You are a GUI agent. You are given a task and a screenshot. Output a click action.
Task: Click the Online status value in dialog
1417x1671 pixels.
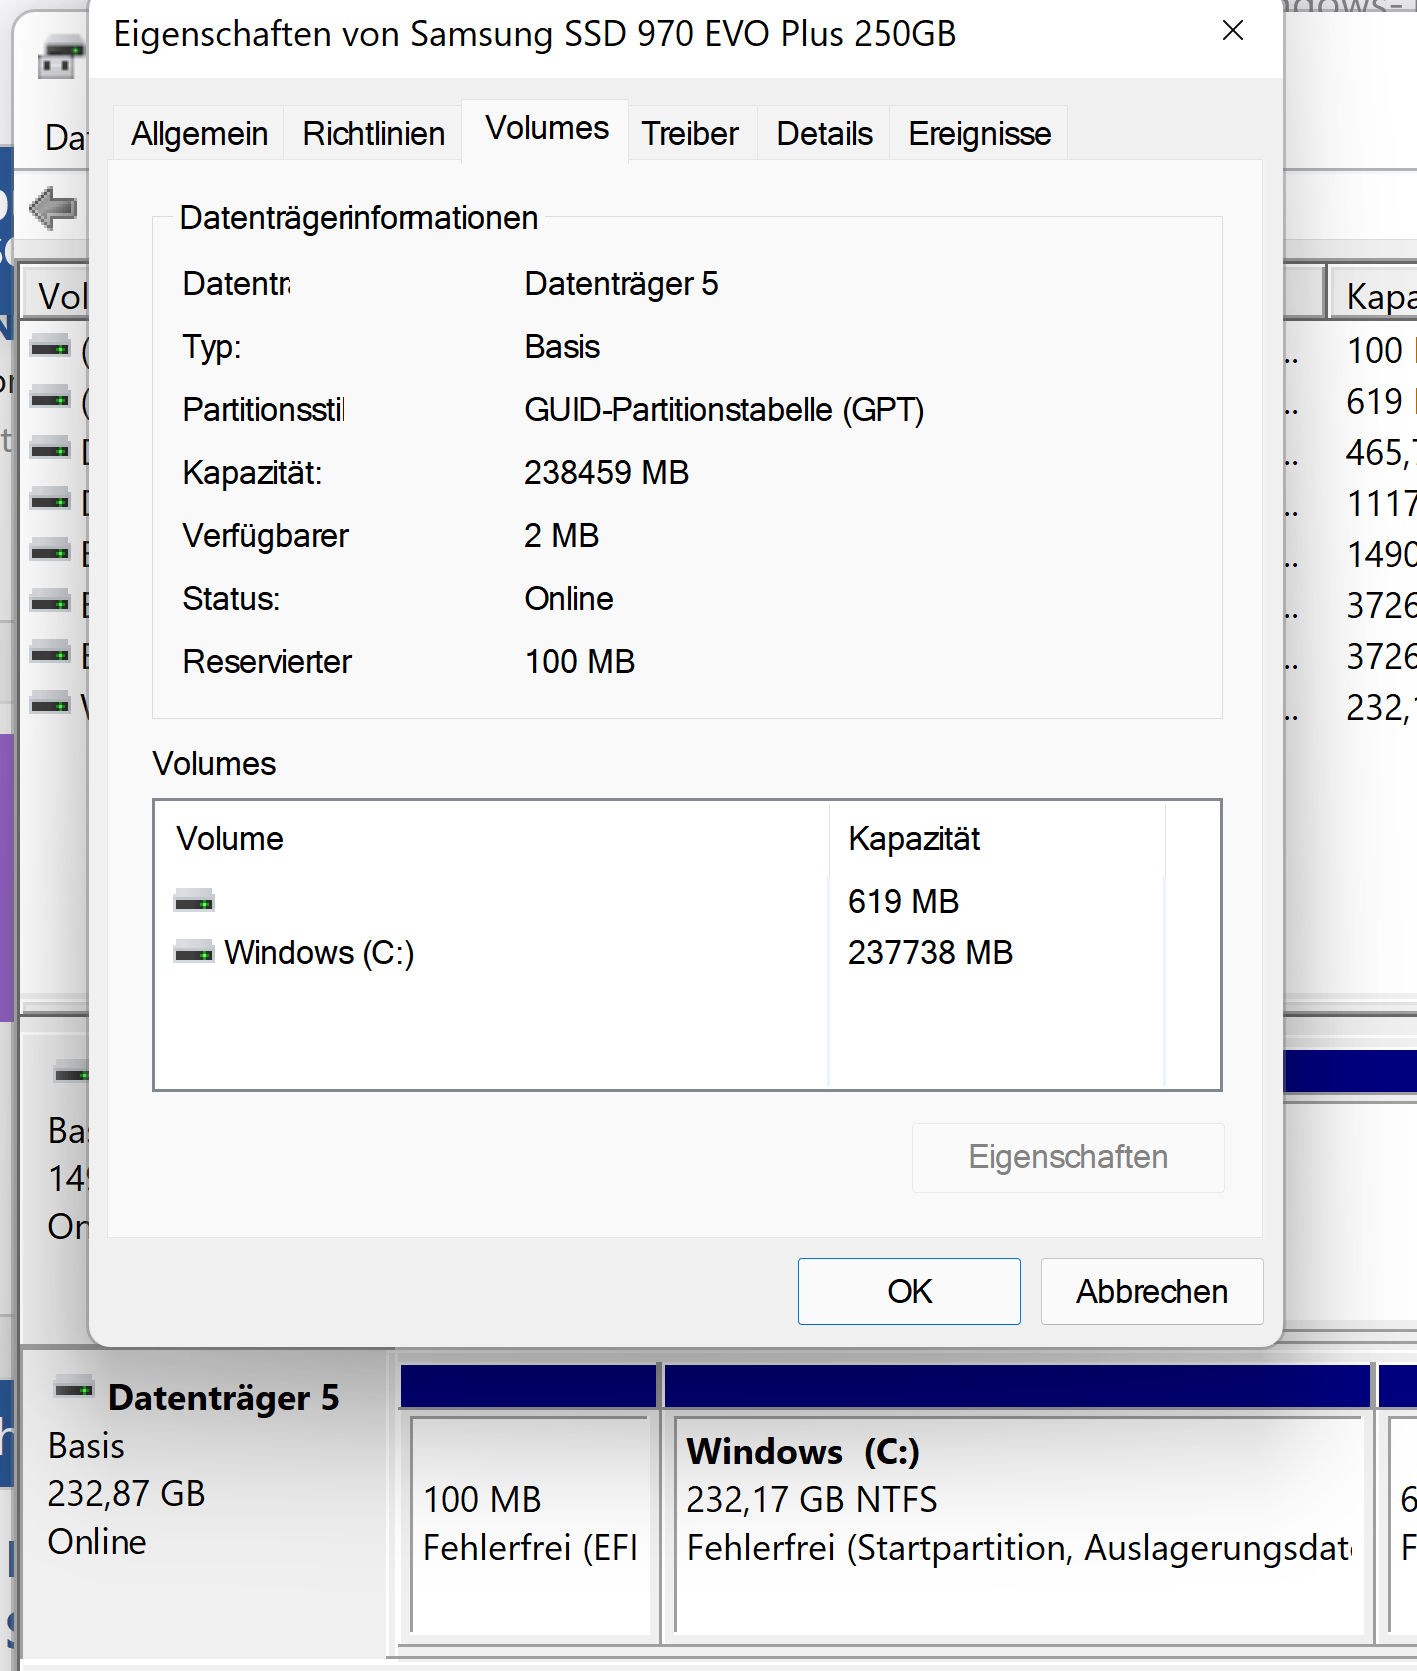pos(569,598)
